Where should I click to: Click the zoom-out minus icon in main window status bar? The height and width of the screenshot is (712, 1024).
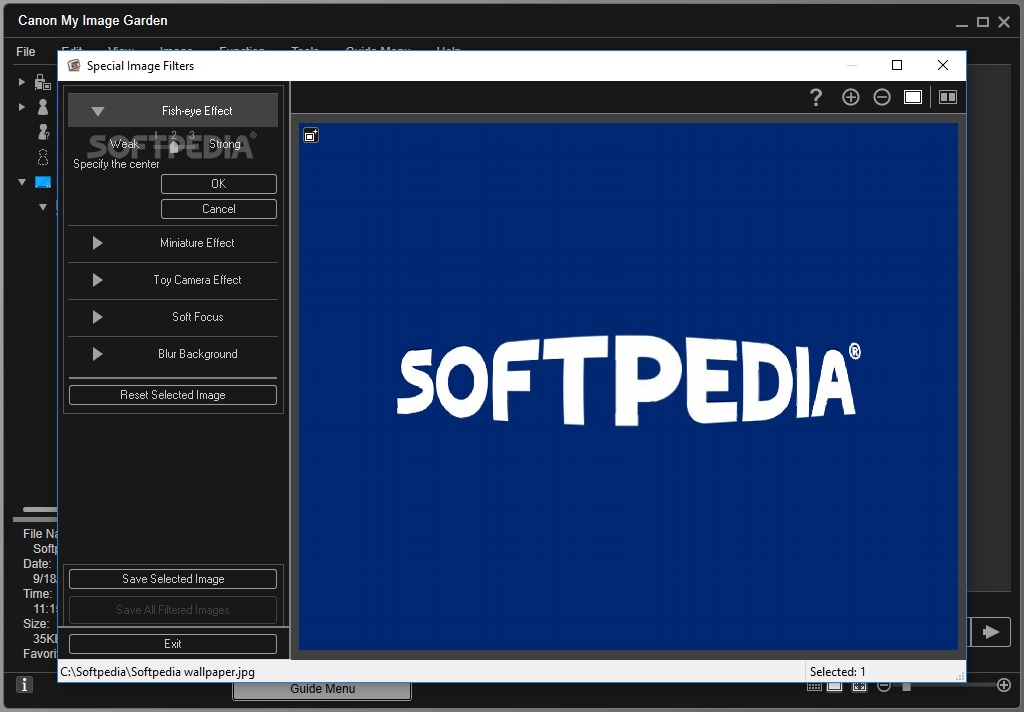tap(884, 686)
